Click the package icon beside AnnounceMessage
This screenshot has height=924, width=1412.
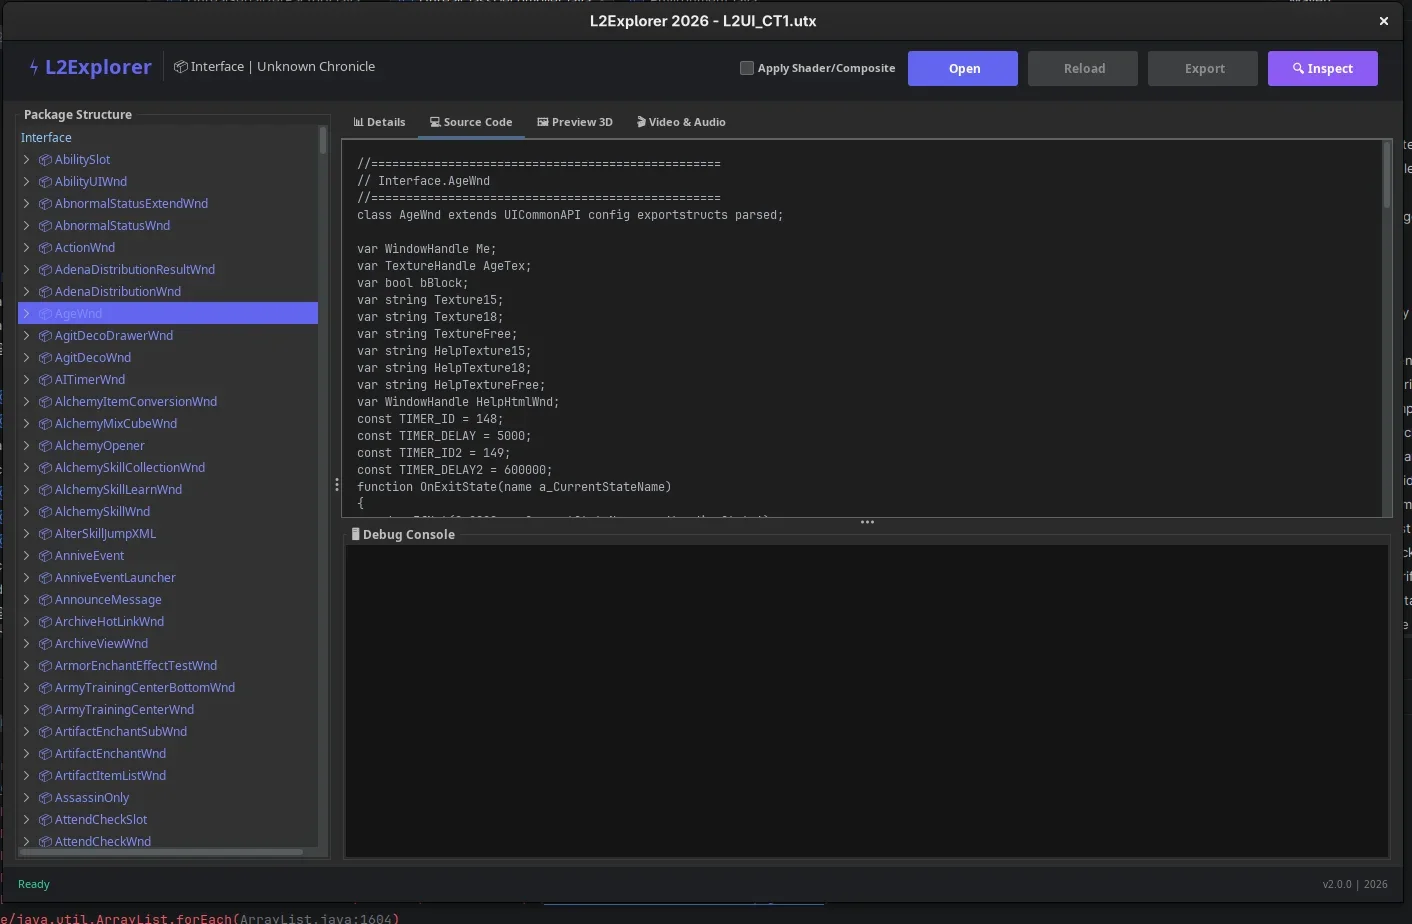45,600
